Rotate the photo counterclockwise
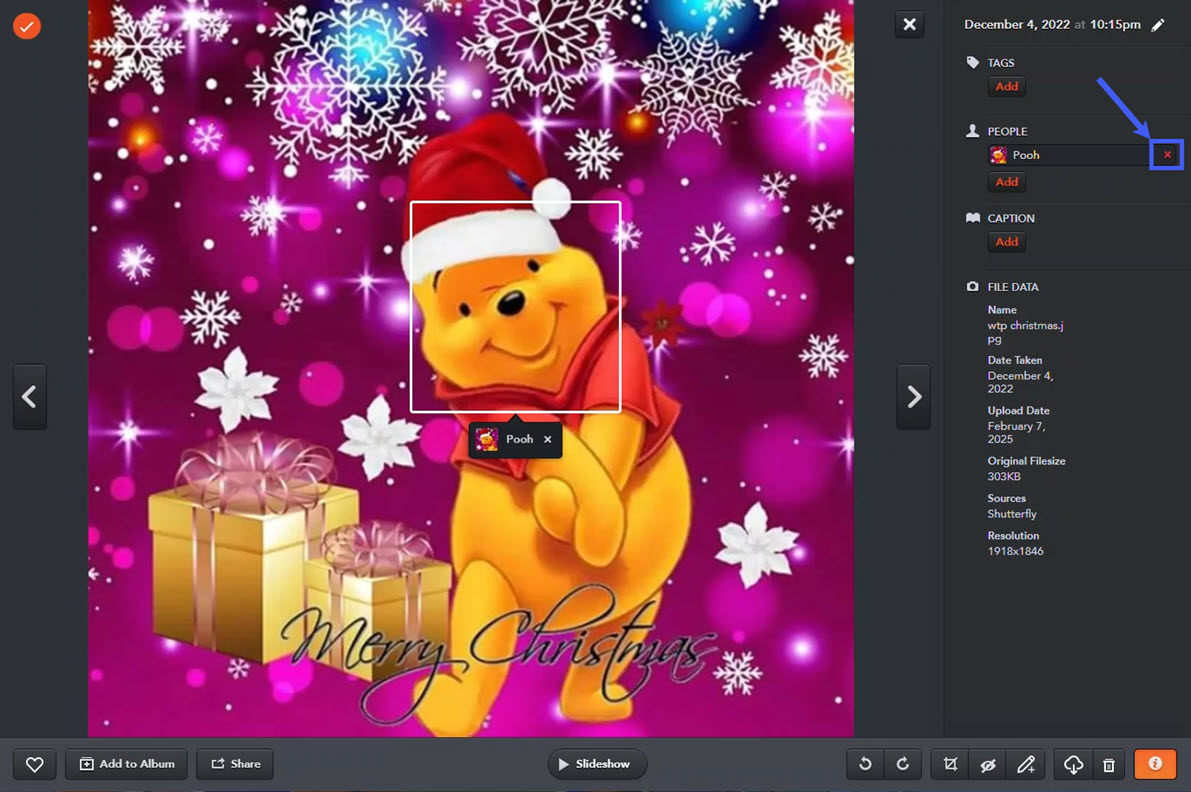Screen dimensions: 1191x792 (x=864, y=764)
